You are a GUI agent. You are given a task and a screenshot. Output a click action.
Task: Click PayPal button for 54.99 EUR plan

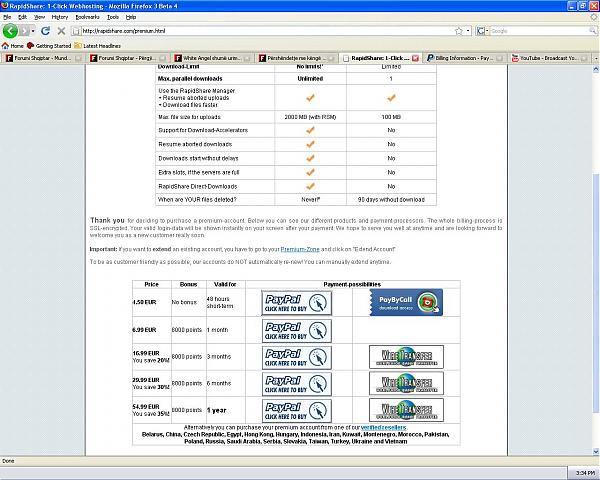pos(297,411)
